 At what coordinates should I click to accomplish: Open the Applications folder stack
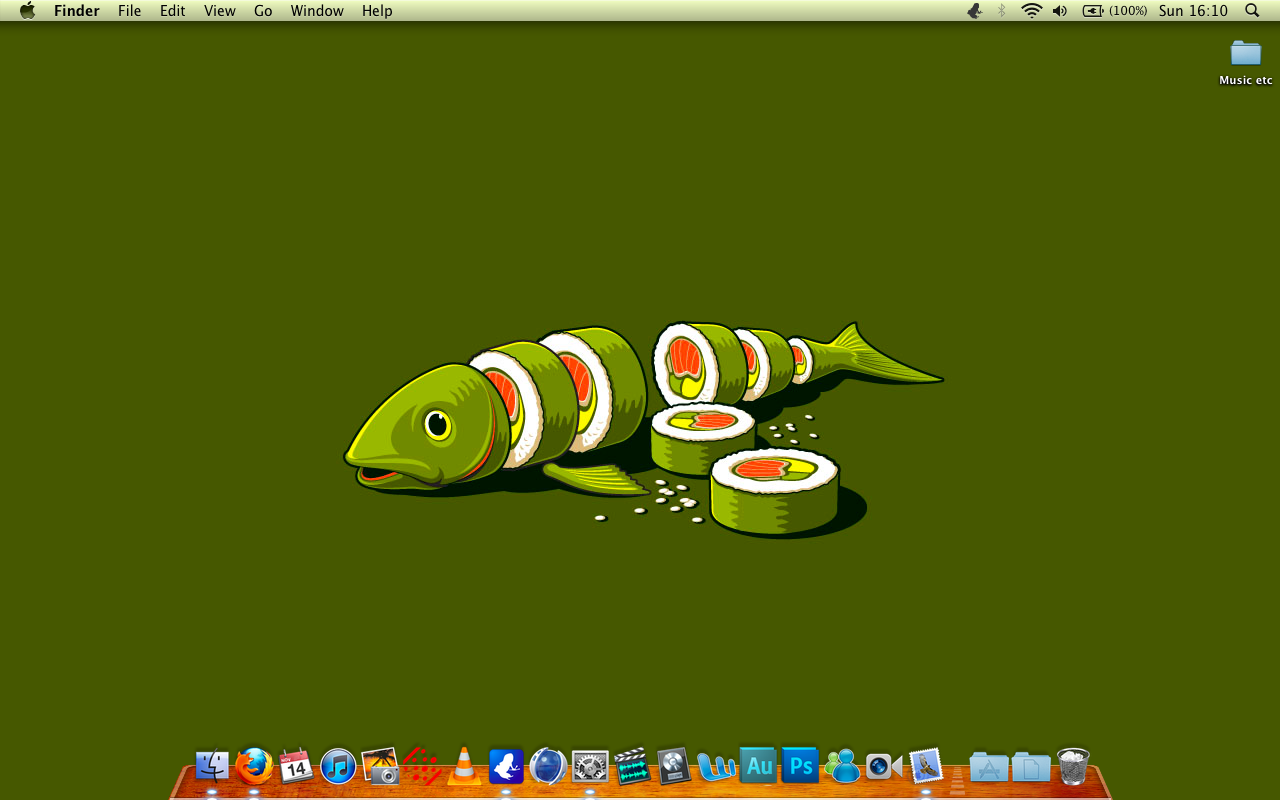pos(989,767)
